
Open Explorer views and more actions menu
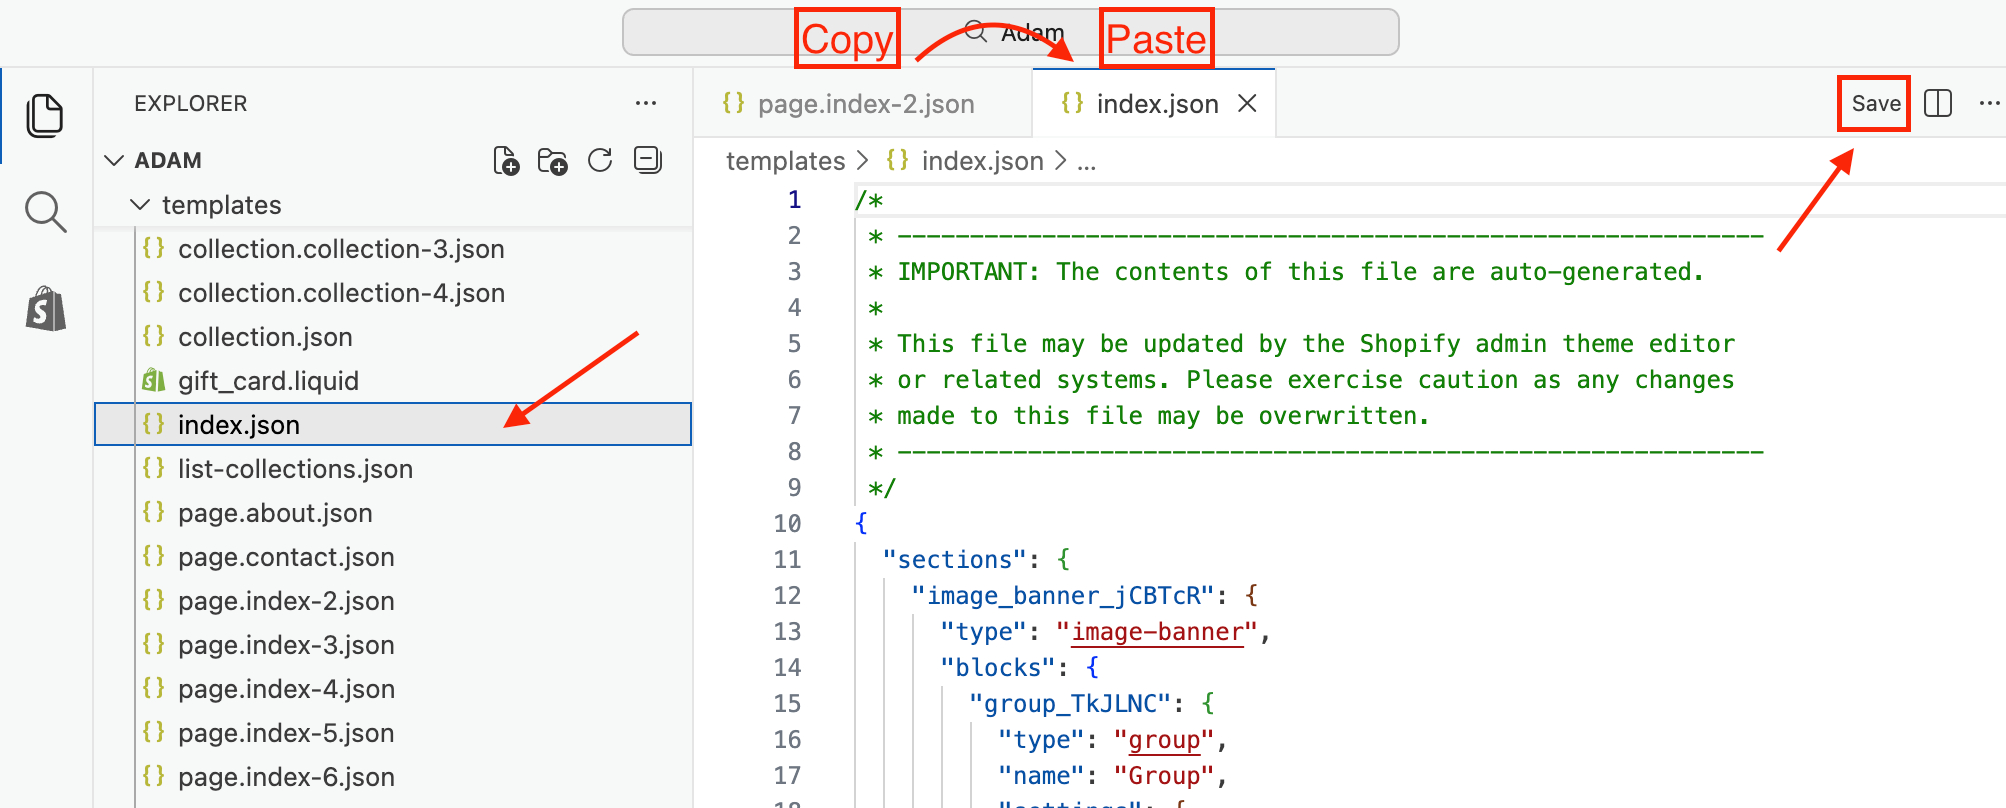click(x=646, y=103)
